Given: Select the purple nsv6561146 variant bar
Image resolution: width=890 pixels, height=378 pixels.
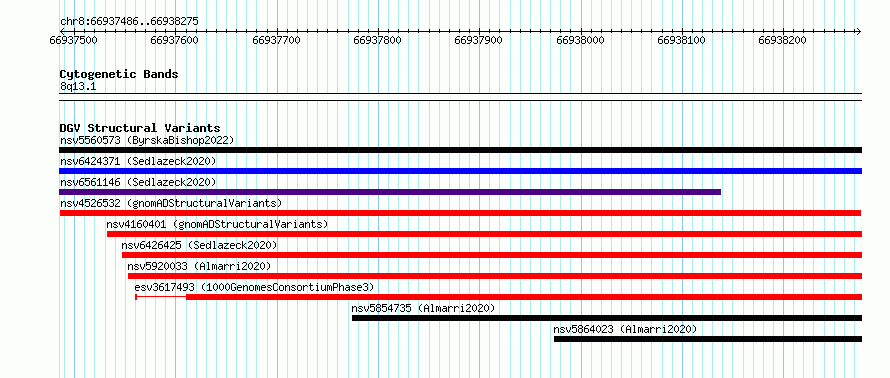Looking at the screenshot, I should 390,192.
